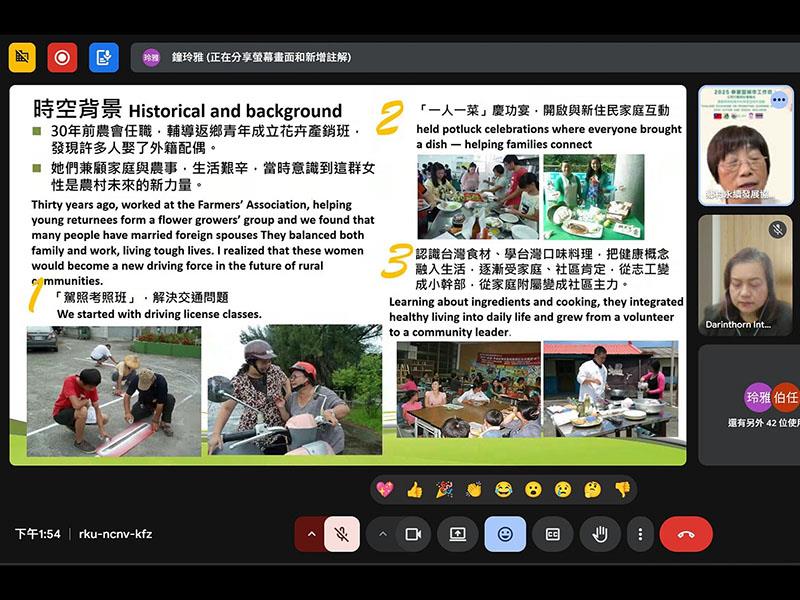Raise hand using the hand icon

click(x=599, y=534)
